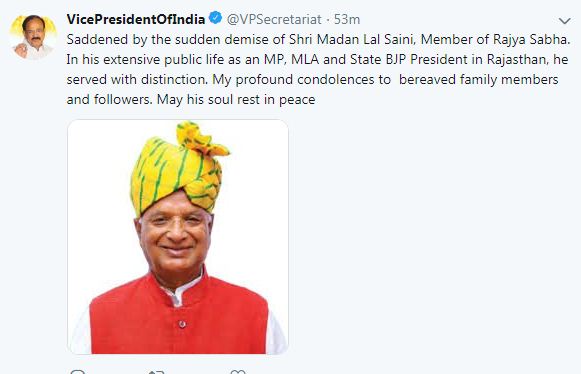Screen dimensions: 581x374
Task: Retweet the post using the retweet icon
Action: point(156,371)
